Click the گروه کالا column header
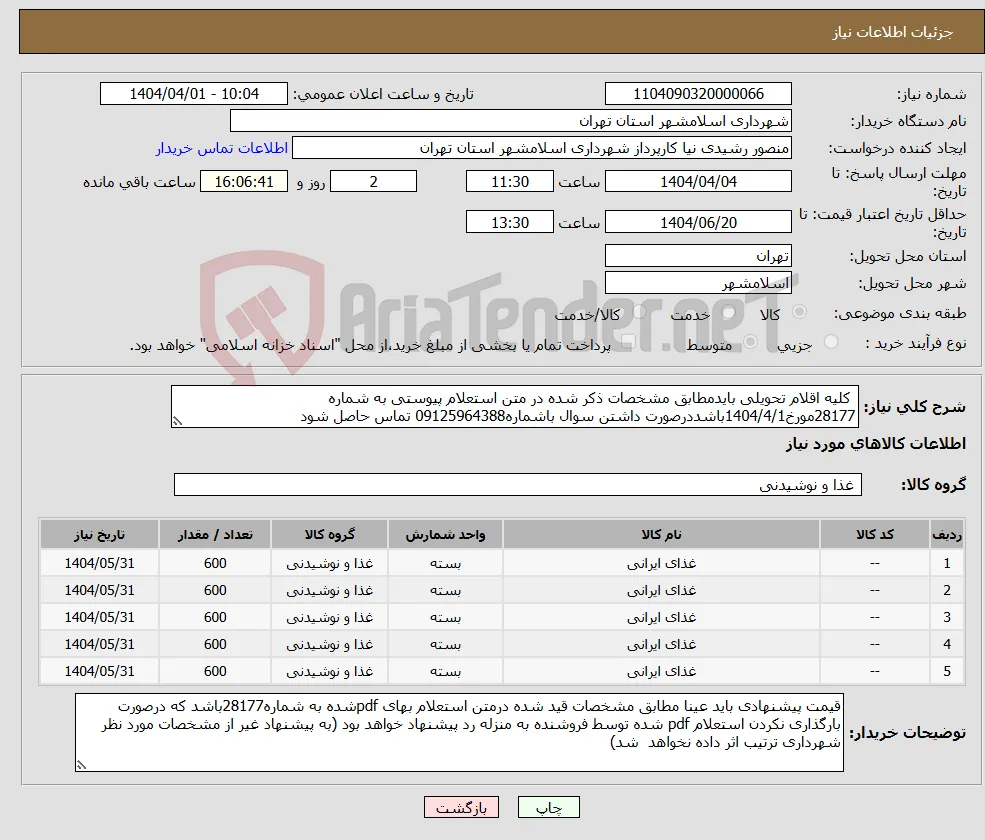This screenshot has width=985, height=840. point(329,534)
